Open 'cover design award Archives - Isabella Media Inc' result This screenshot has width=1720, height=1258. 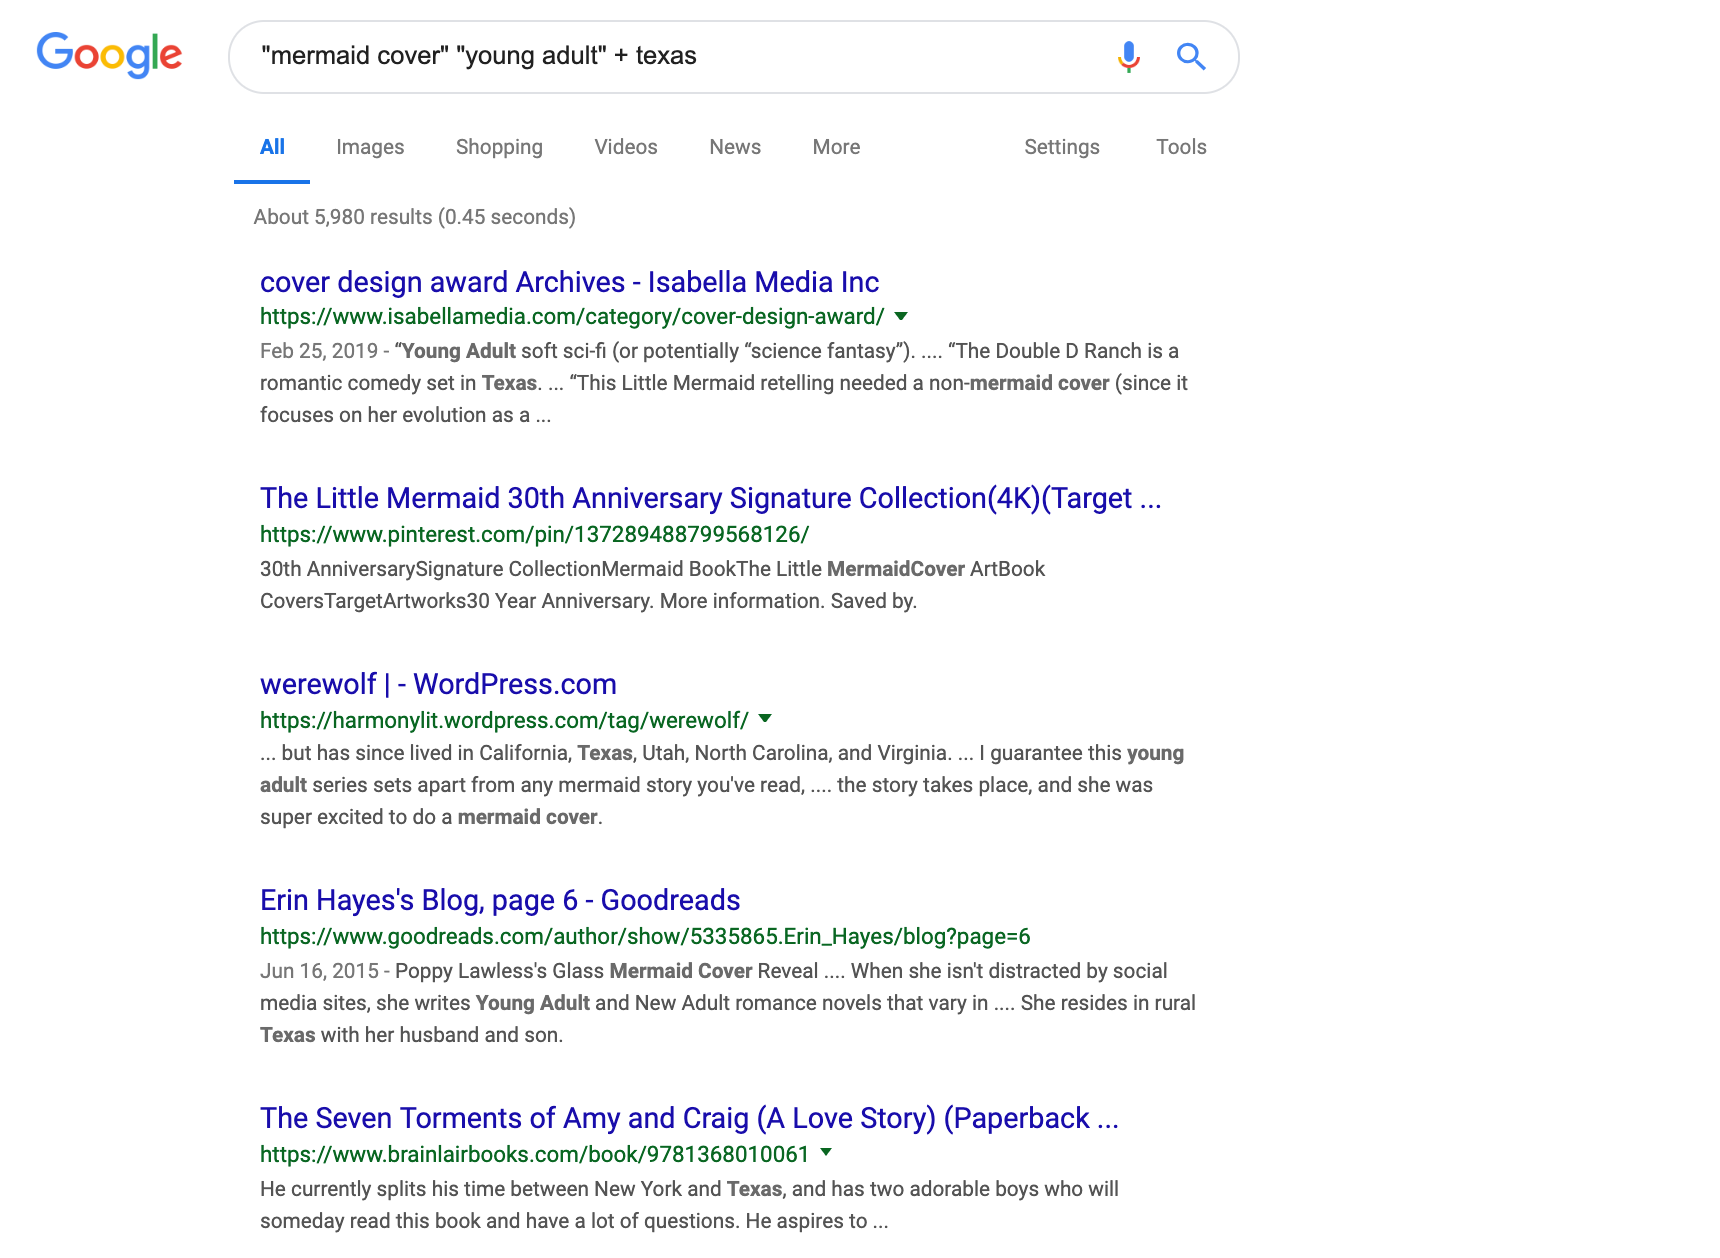coord(569,282)
